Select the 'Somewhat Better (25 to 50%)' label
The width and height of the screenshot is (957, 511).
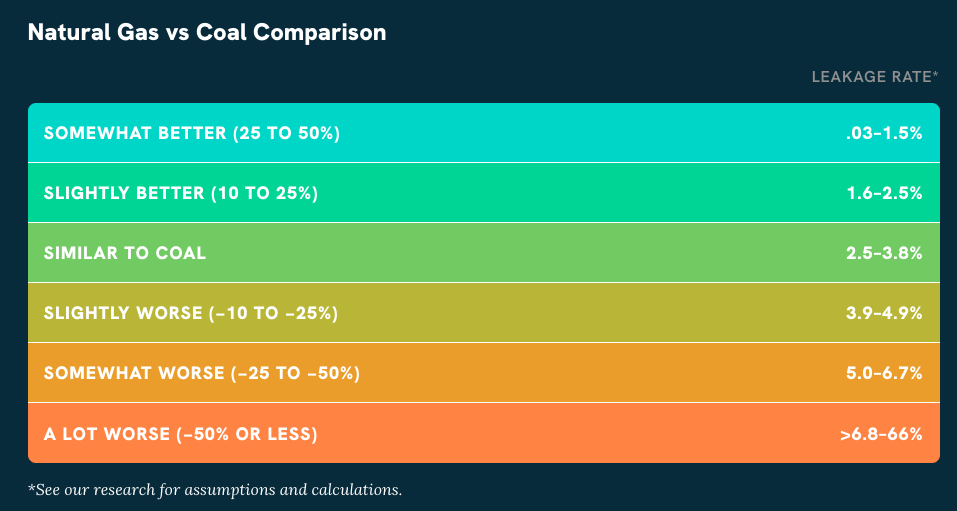coord(192,133)
